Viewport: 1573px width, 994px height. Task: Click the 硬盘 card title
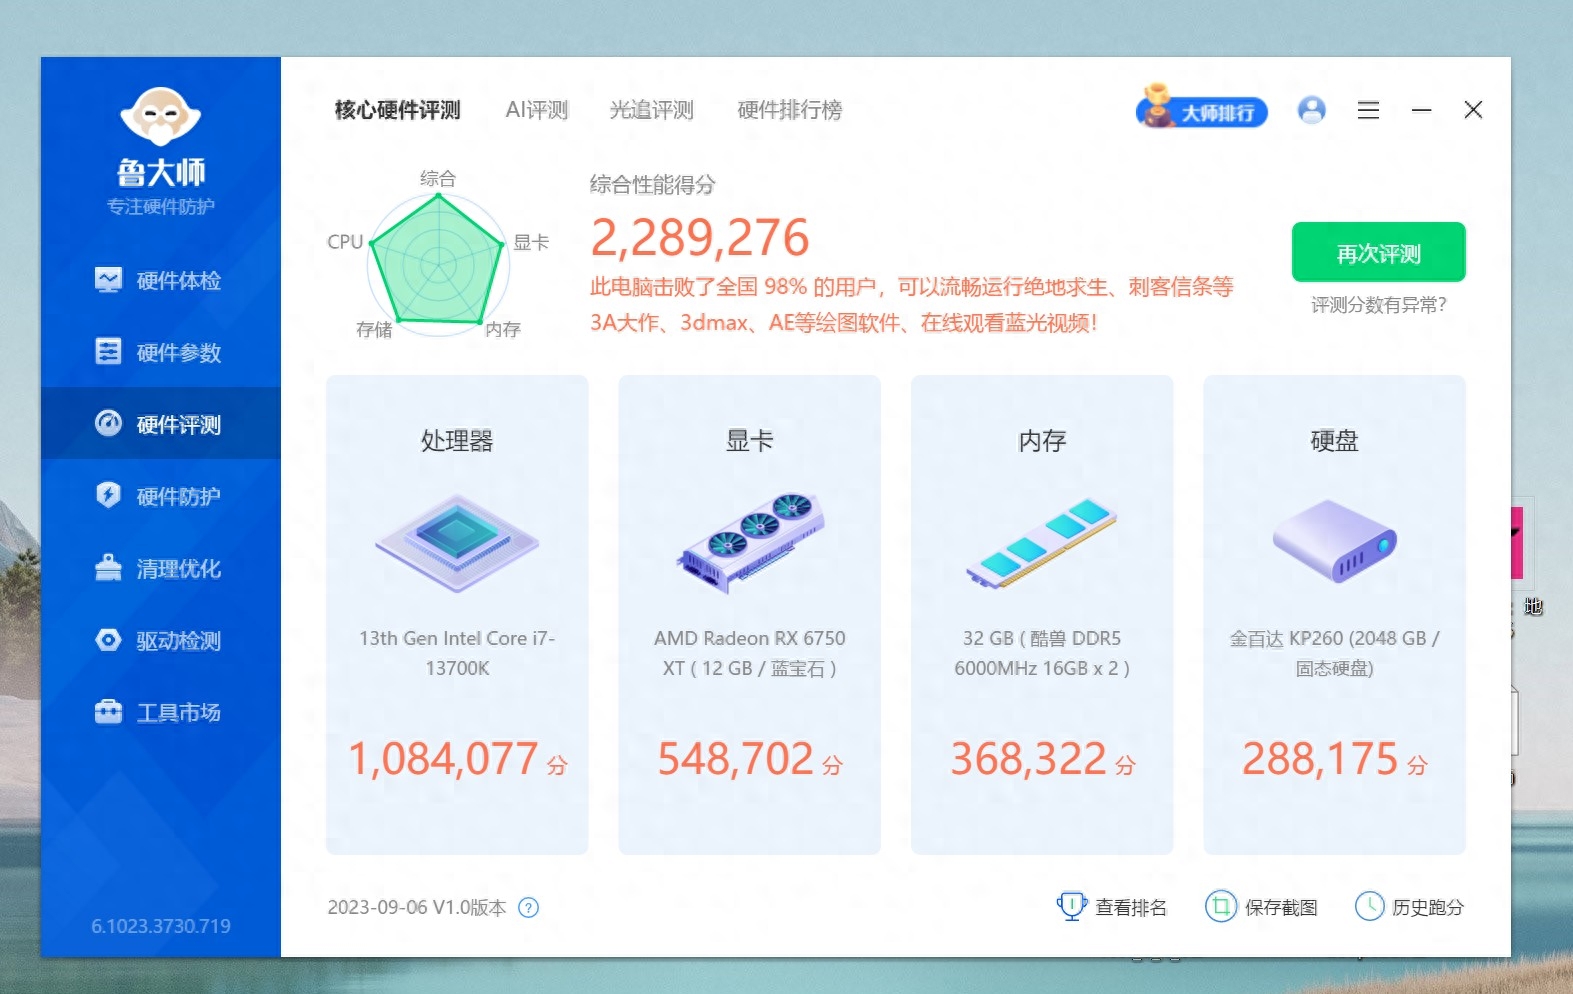click(x=1334, y=441)
